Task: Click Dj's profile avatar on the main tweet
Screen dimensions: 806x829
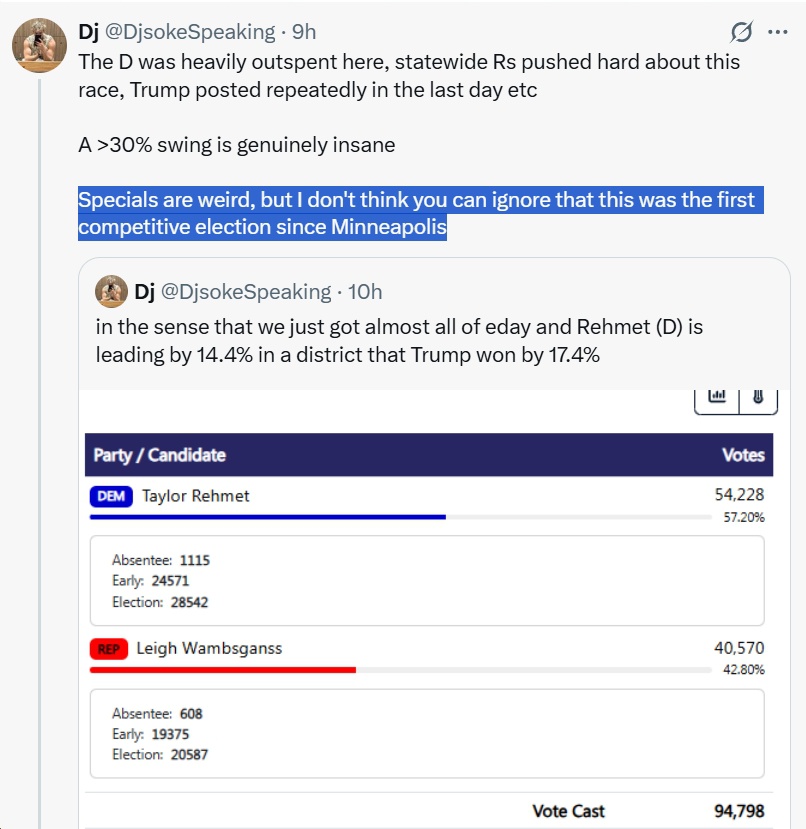Action: [39, 46]
